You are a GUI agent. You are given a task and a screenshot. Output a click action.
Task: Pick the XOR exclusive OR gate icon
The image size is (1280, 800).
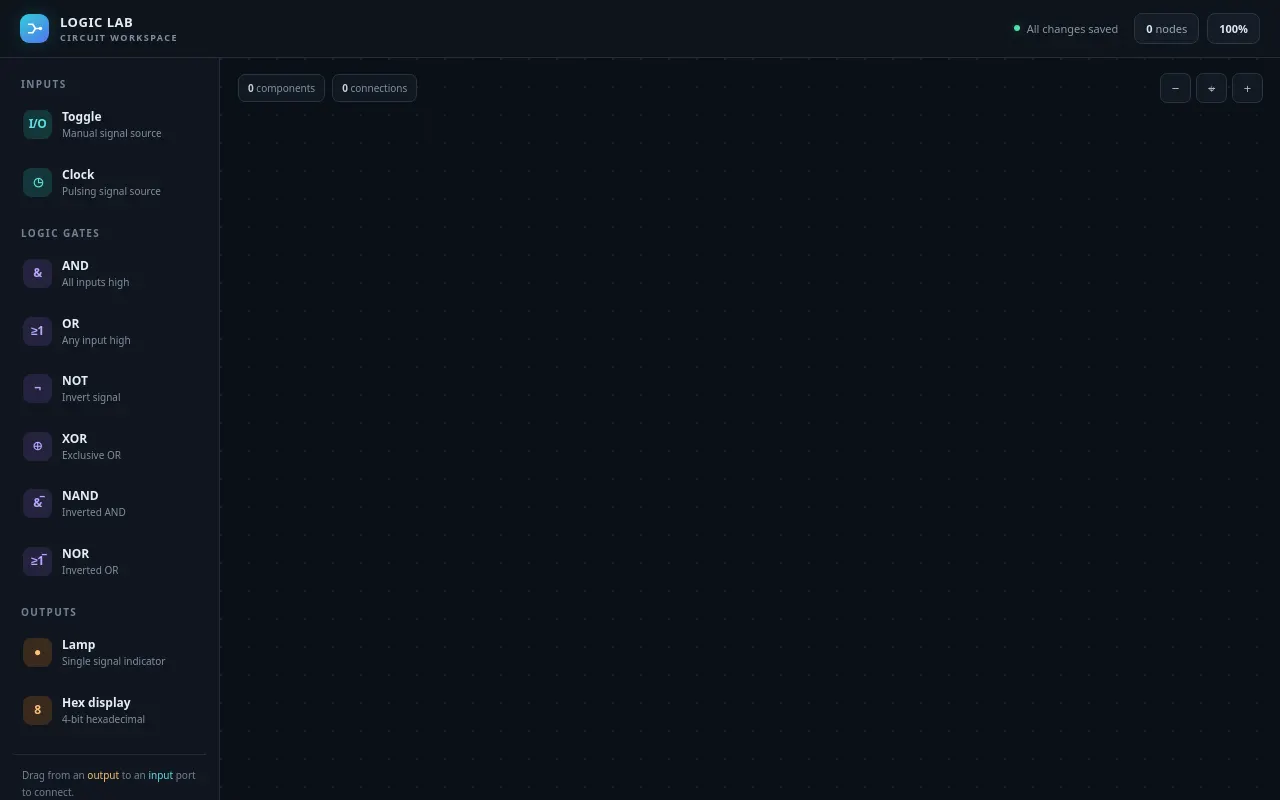click(37, 446)
